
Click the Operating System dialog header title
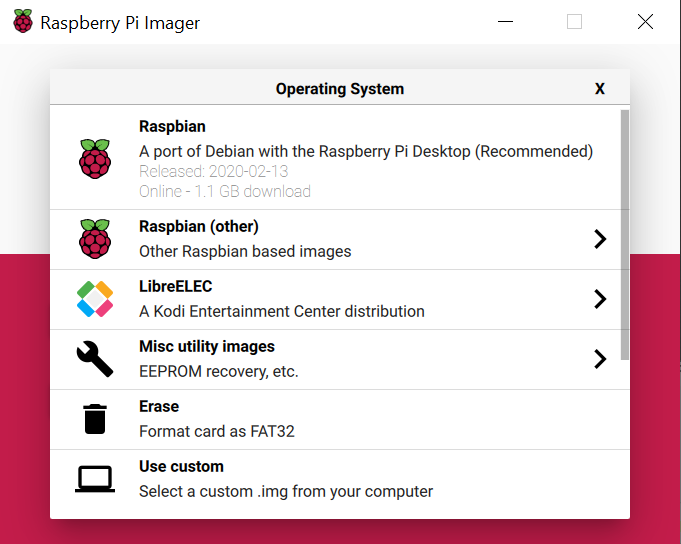[x=340, y=89]
